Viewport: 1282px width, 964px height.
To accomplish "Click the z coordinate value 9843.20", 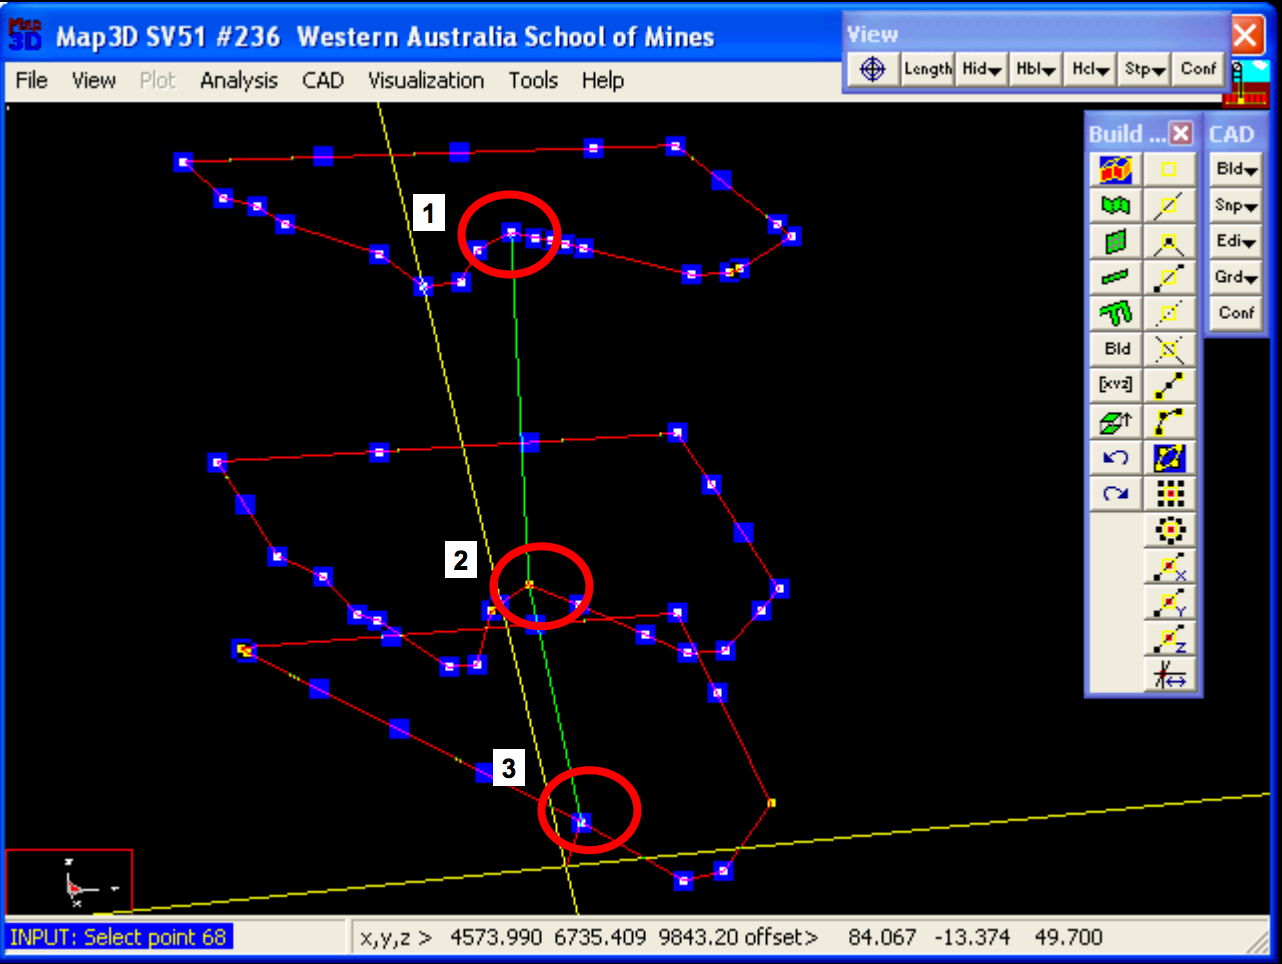I will [698, 937].
